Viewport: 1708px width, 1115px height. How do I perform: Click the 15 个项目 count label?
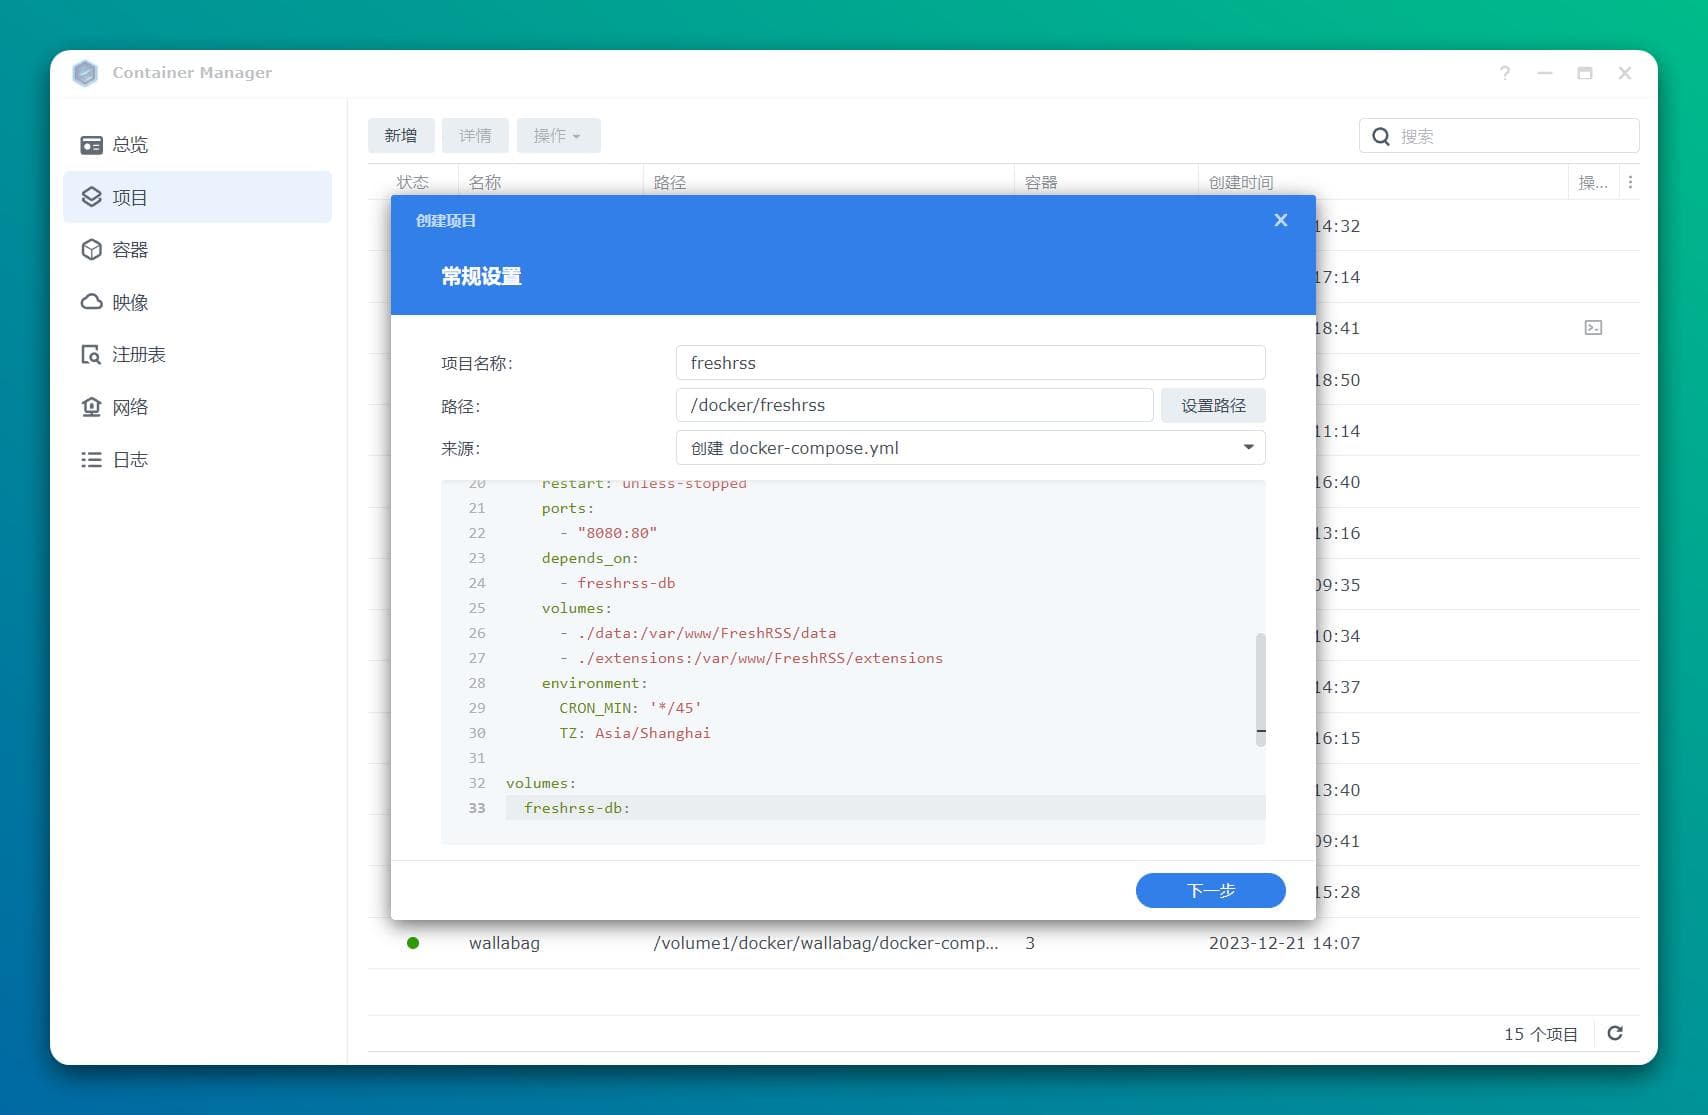(1540, 1034)
